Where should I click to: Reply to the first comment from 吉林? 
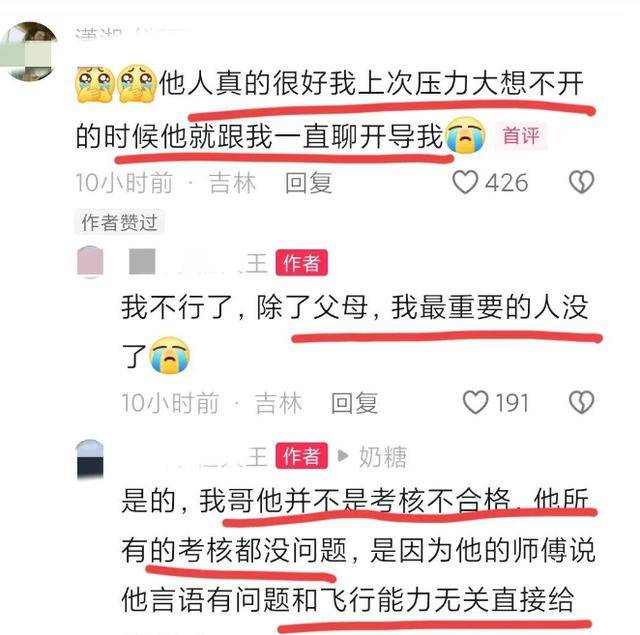pyautogui.click(x=308, y=182)
